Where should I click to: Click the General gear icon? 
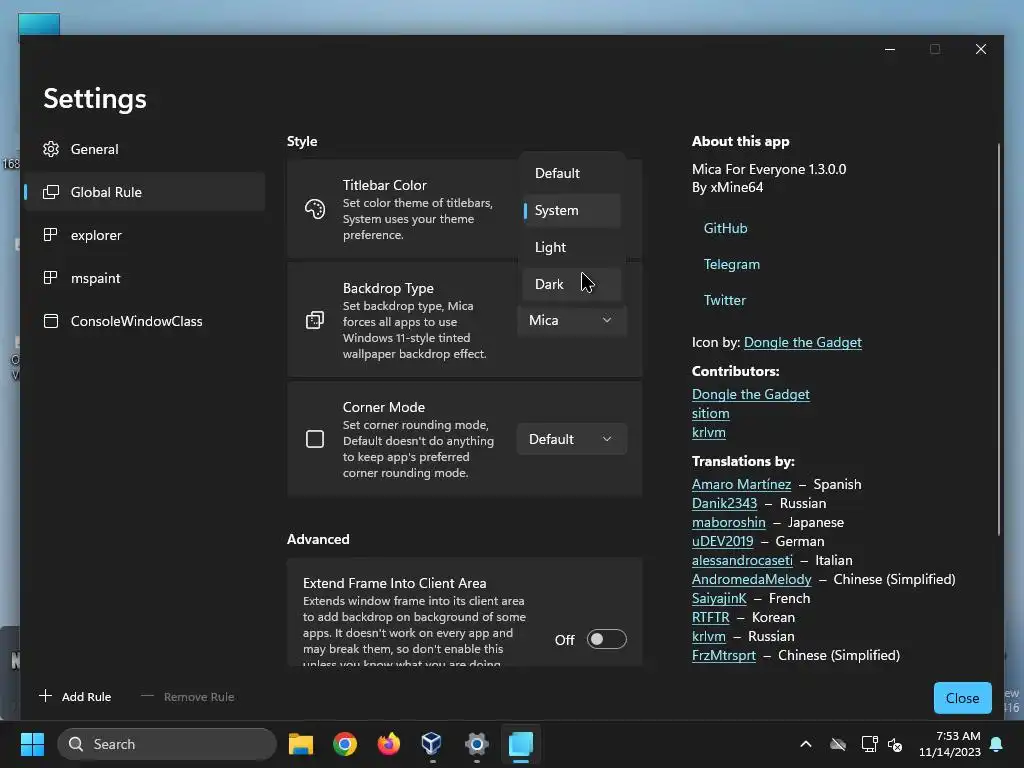(x=51, y=149)
